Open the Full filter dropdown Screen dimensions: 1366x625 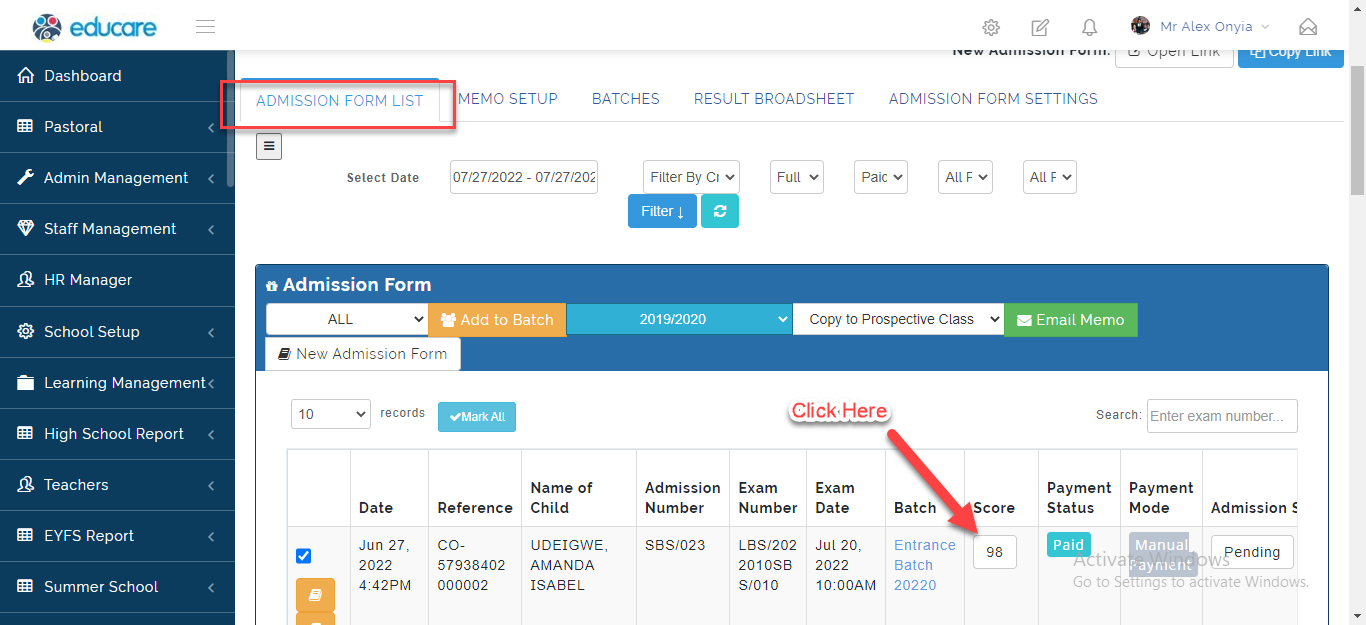click(x=797, y=177)
